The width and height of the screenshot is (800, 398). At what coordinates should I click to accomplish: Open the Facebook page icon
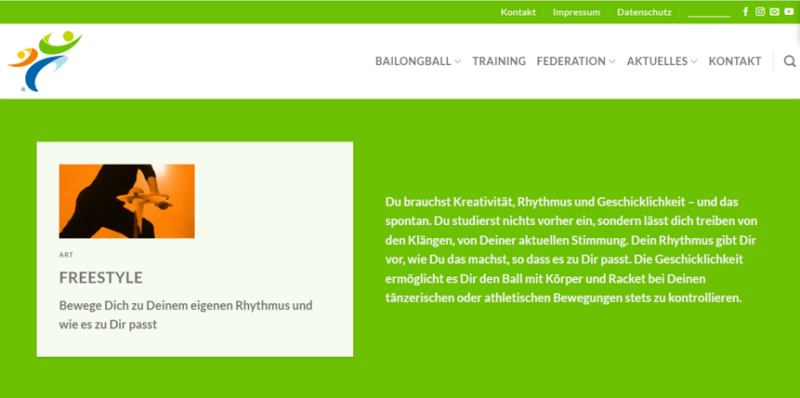click(x=745, y=12)
